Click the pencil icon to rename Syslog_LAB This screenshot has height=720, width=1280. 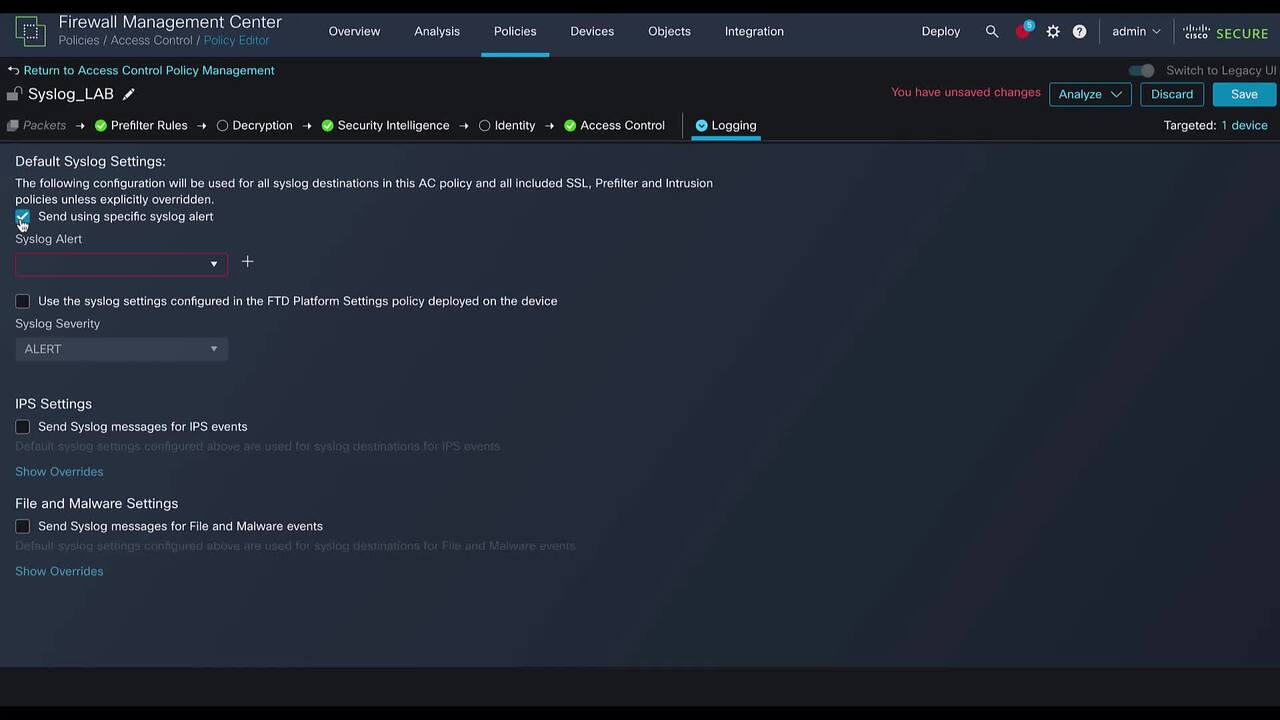click(x=129, y=94)
